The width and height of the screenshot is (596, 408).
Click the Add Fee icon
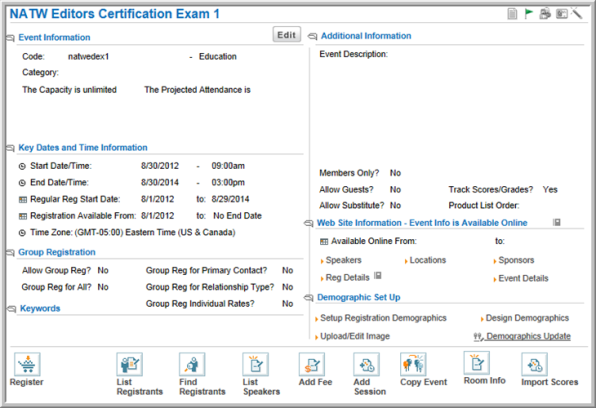tap(312, 364)
